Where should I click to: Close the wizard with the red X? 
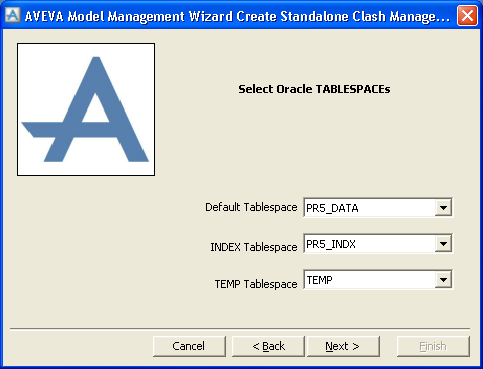[467, 15]
